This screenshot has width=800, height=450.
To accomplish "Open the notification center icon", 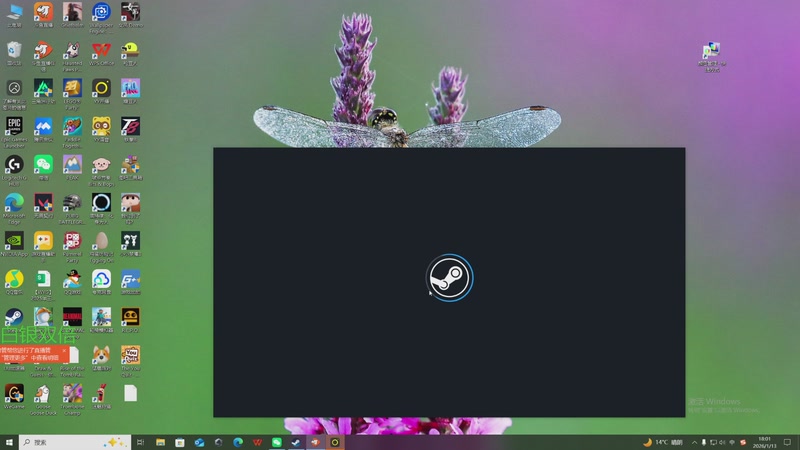I will [x=787, y=442].
